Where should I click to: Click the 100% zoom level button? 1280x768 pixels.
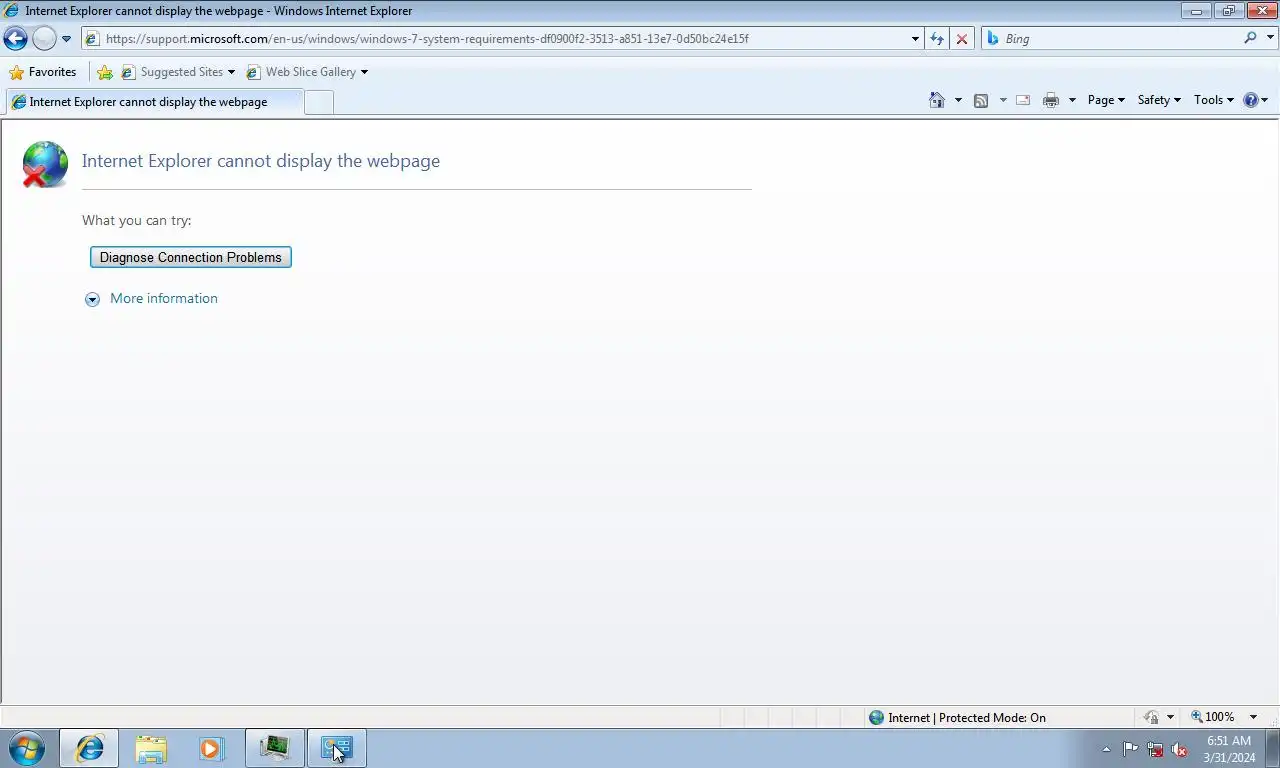(1213, 717)
